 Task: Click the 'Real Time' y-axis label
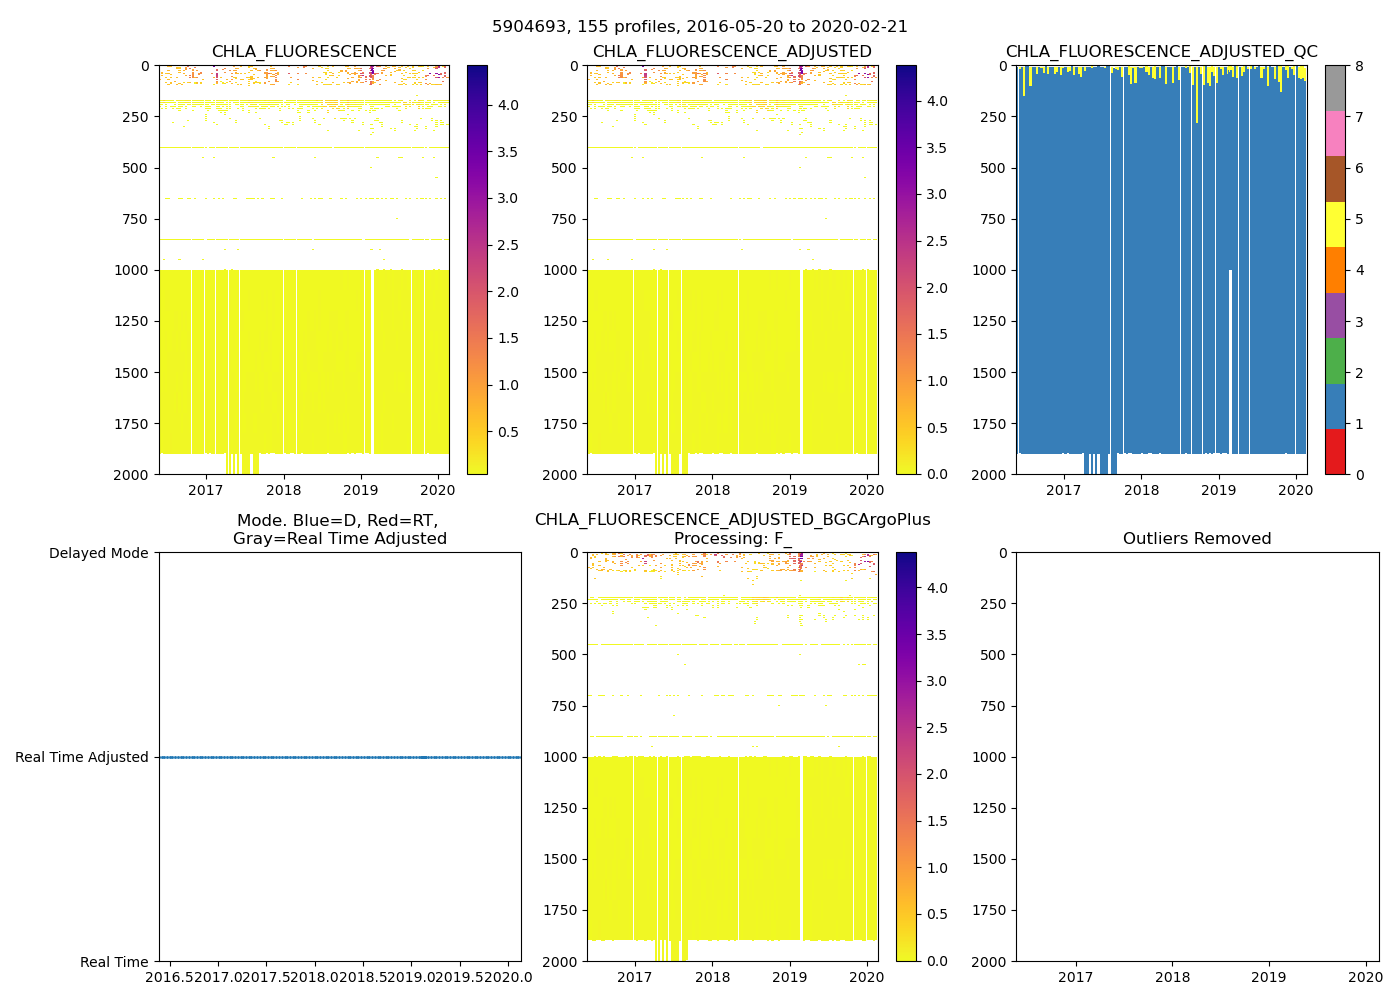(114, 962)
